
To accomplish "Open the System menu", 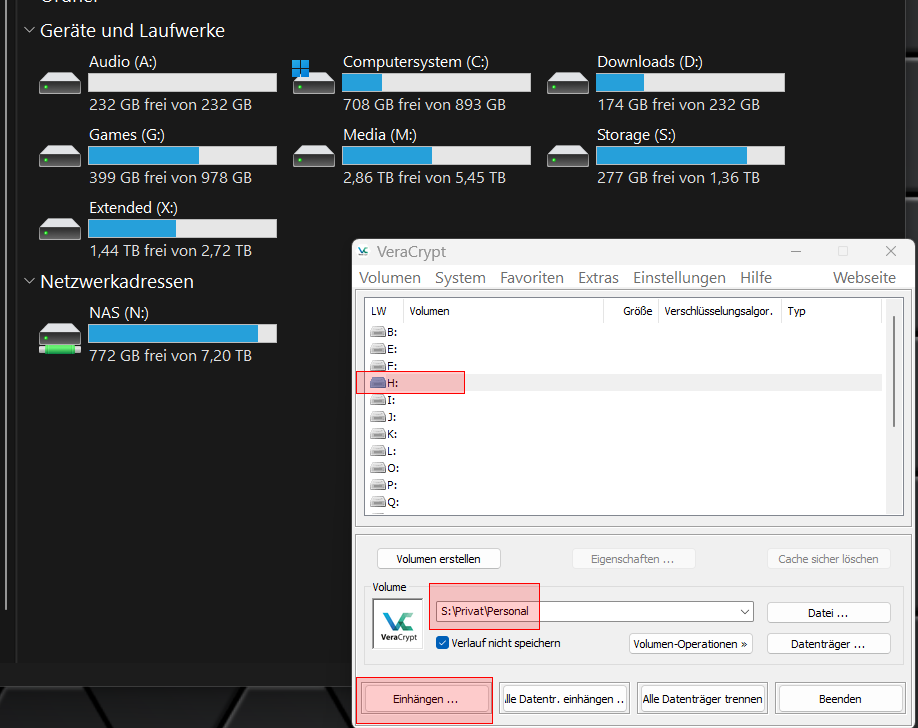I will (460, 278).
